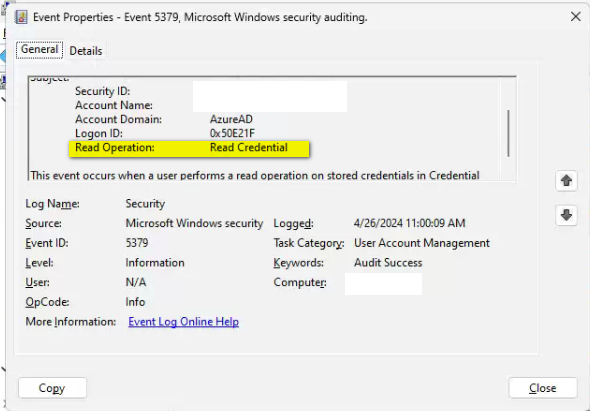
Task: Open the Details tab
Action: click(86, 51)
